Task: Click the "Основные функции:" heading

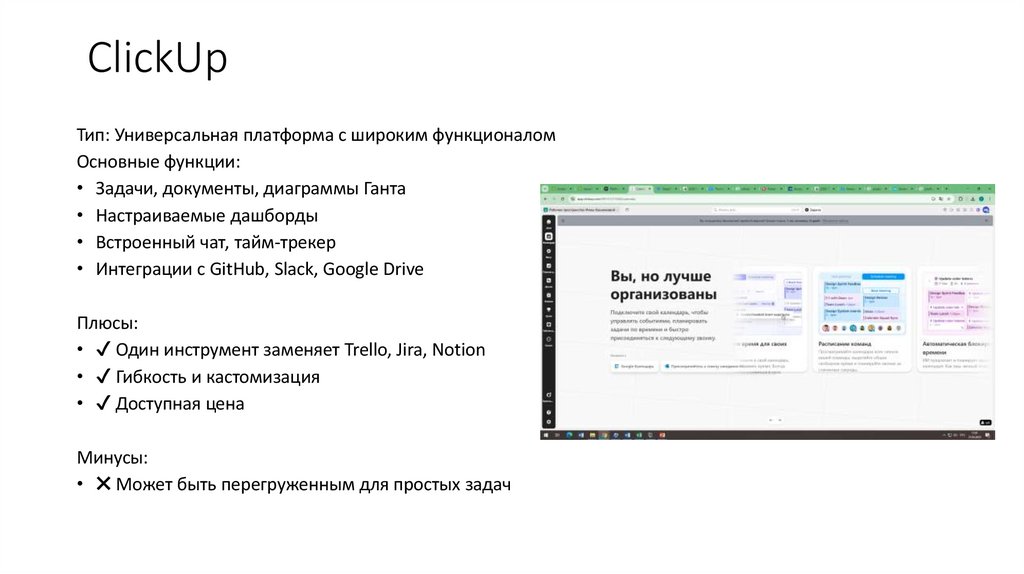Action: [x=158, y=162]
